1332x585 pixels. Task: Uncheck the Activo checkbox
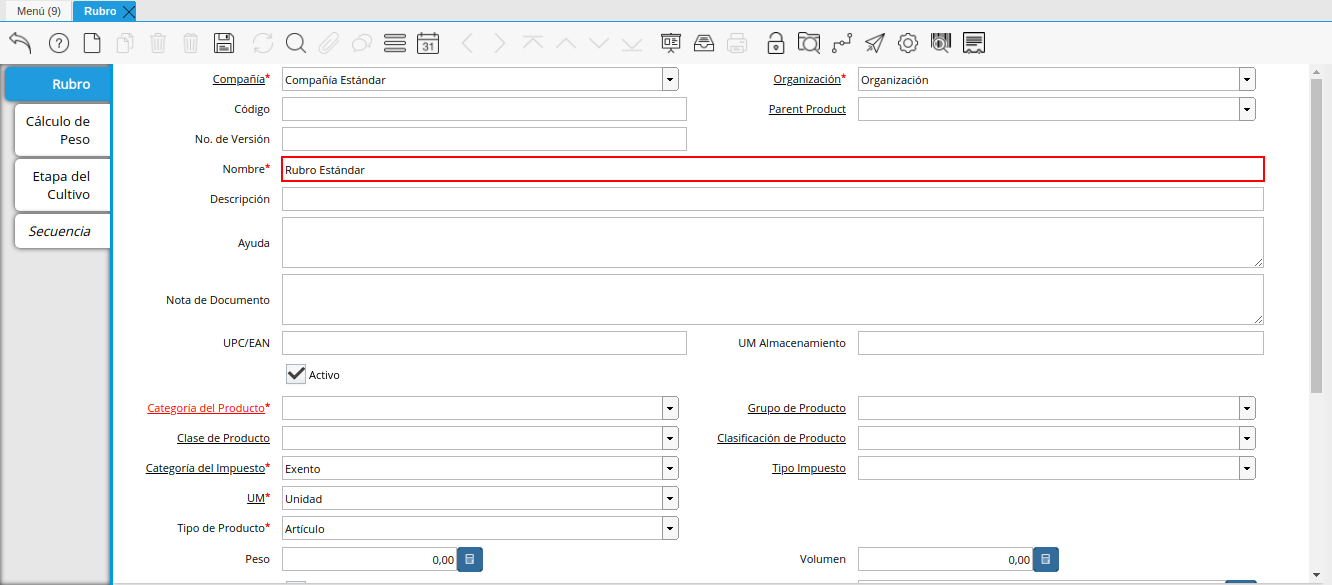[296, 374]
